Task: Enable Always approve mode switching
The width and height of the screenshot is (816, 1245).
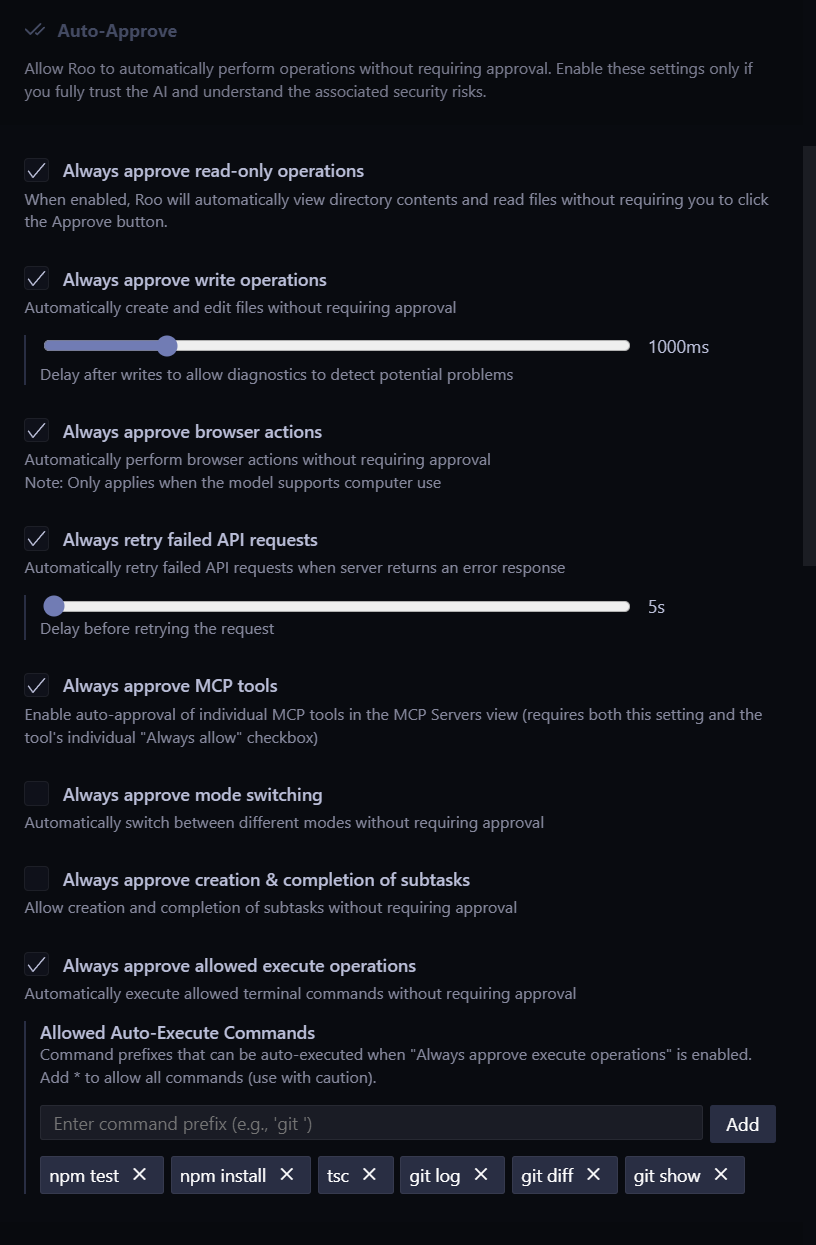Action: point(37,794)
